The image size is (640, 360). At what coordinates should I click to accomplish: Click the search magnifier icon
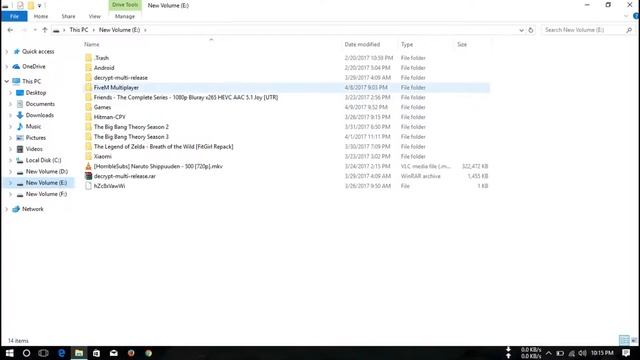point(629,30)
